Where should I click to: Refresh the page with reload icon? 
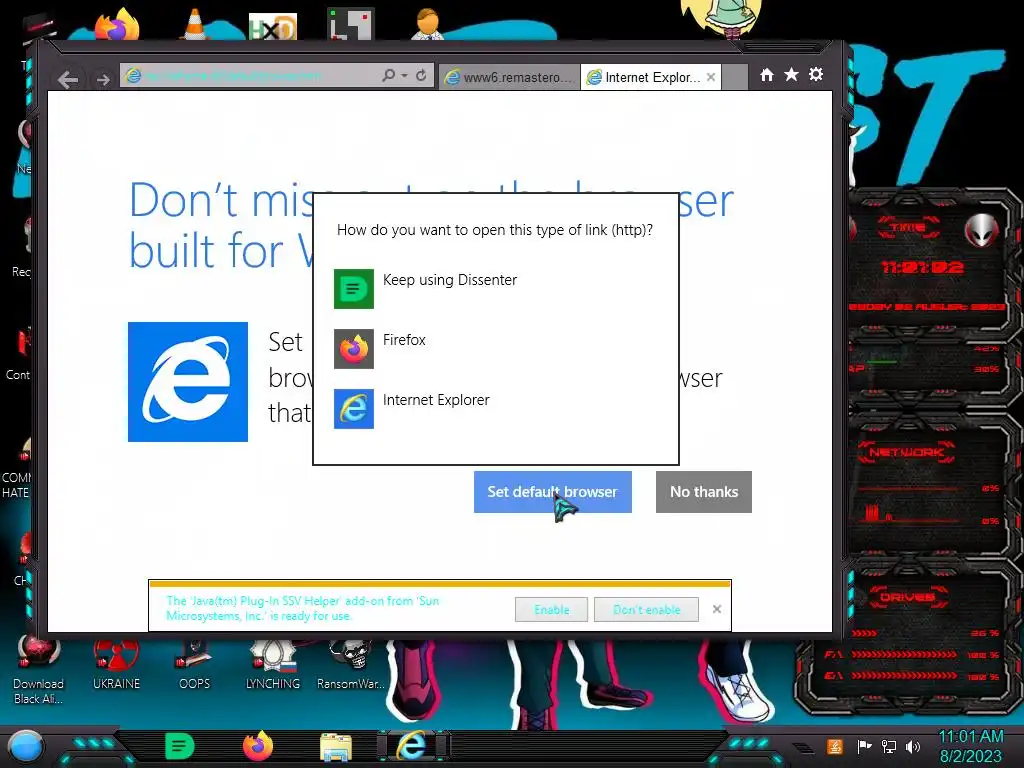coord(421,75)
